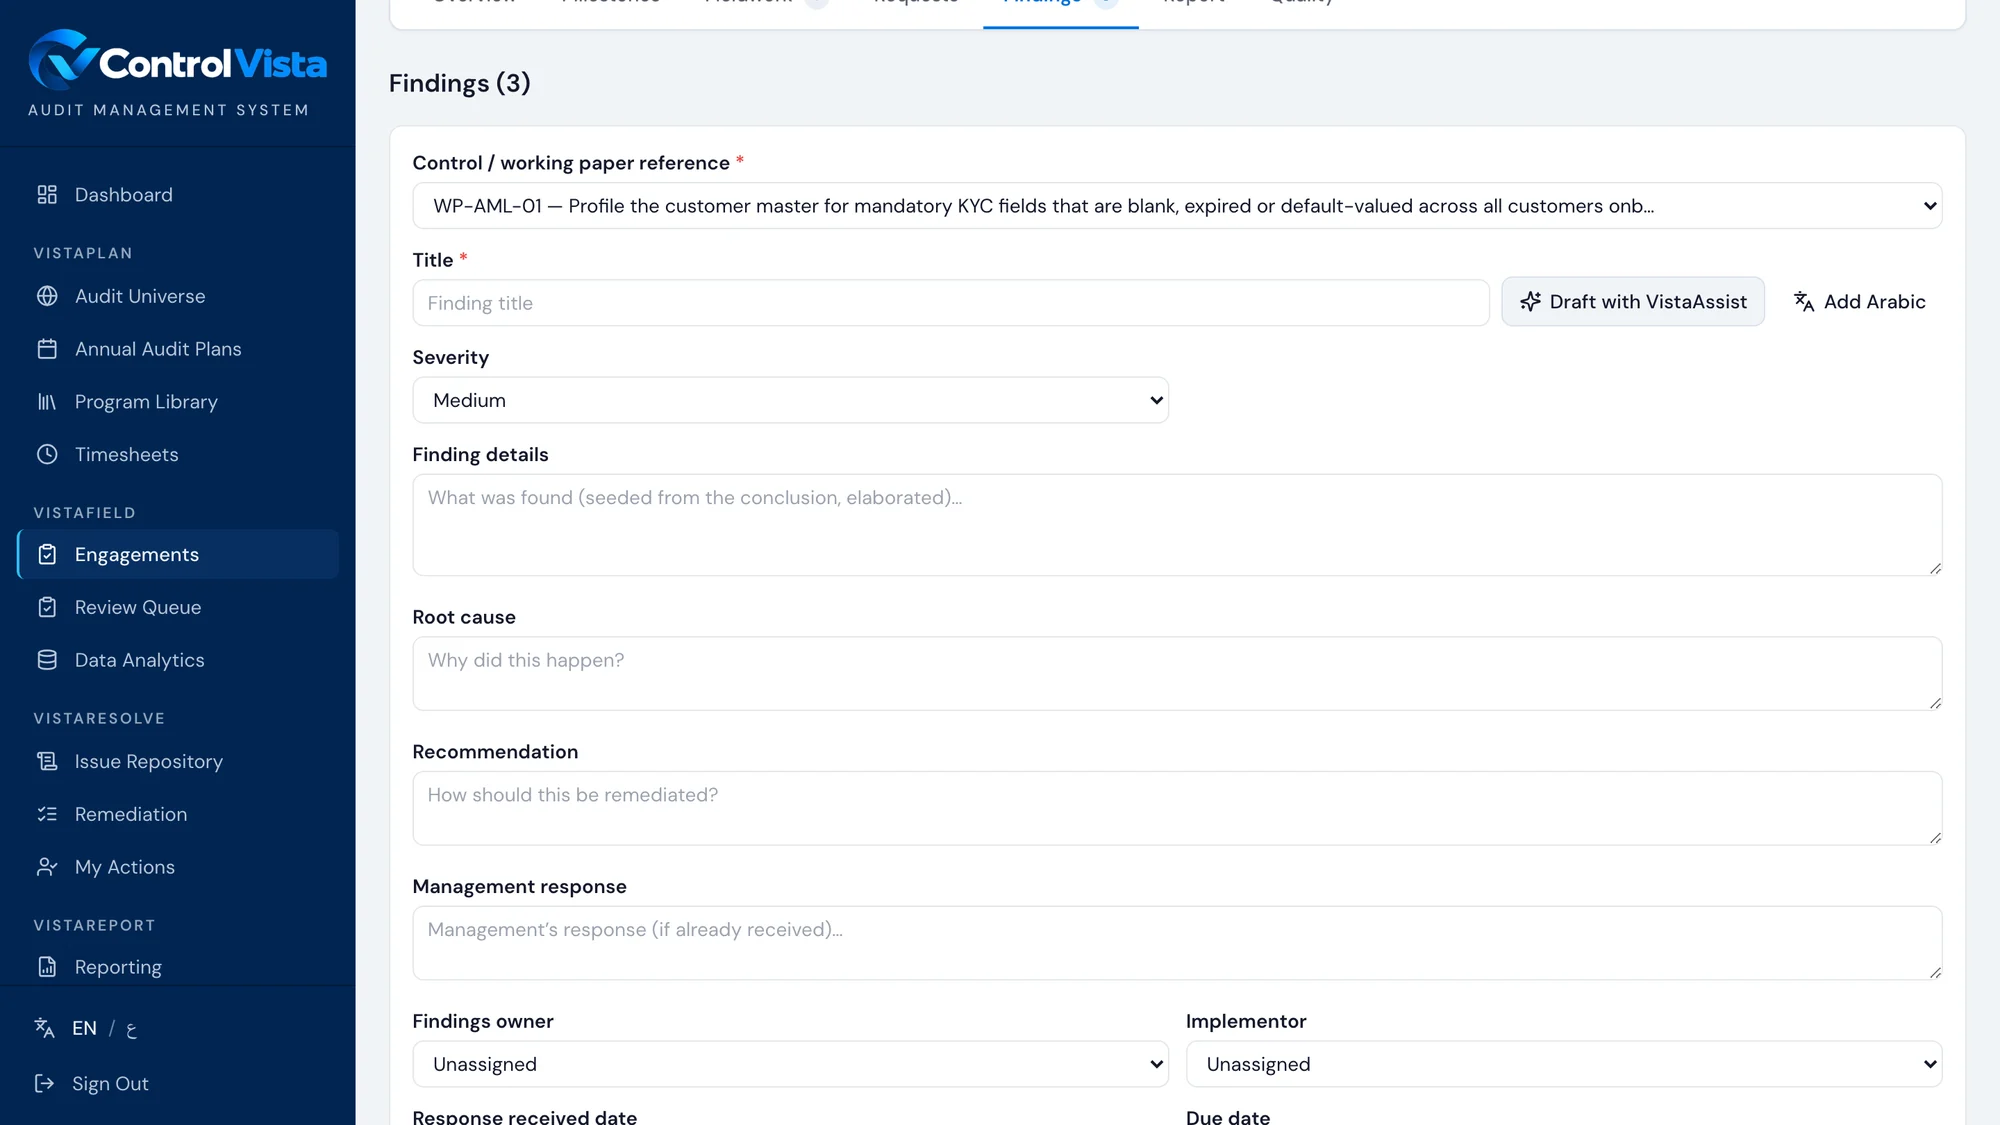Click the My Actions person icon
This screenshot has height=1125, width=2000.
pyautogui.click(x=47, y=867)
